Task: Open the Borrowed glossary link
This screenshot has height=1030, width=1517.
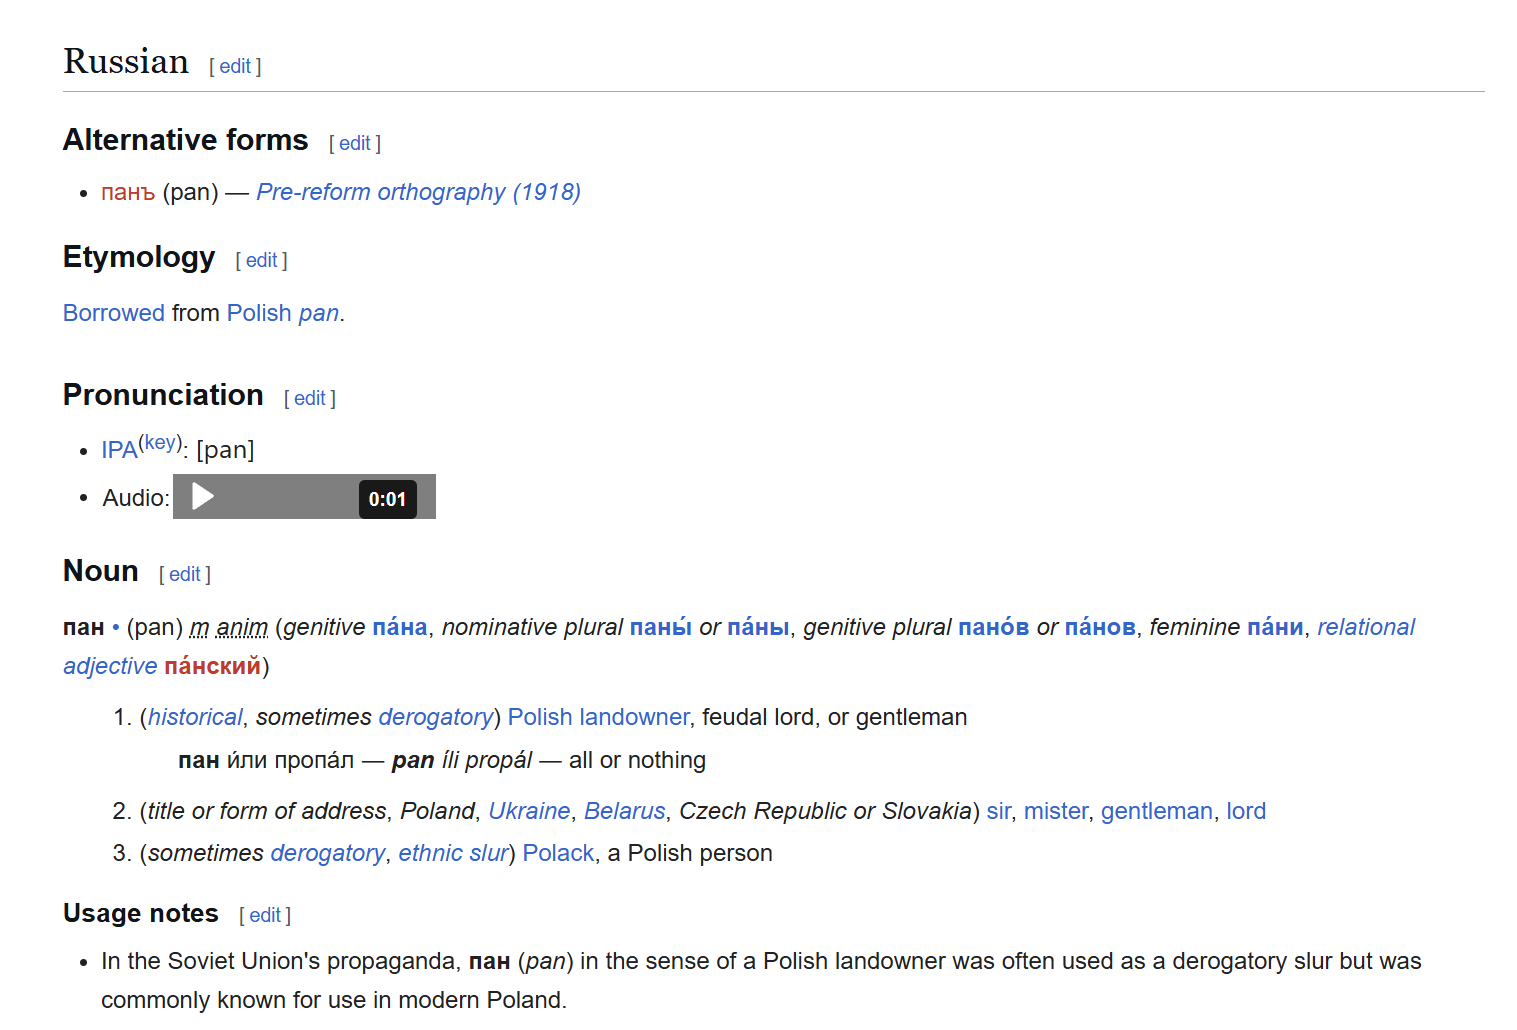Action: click(x=113, y=313)
